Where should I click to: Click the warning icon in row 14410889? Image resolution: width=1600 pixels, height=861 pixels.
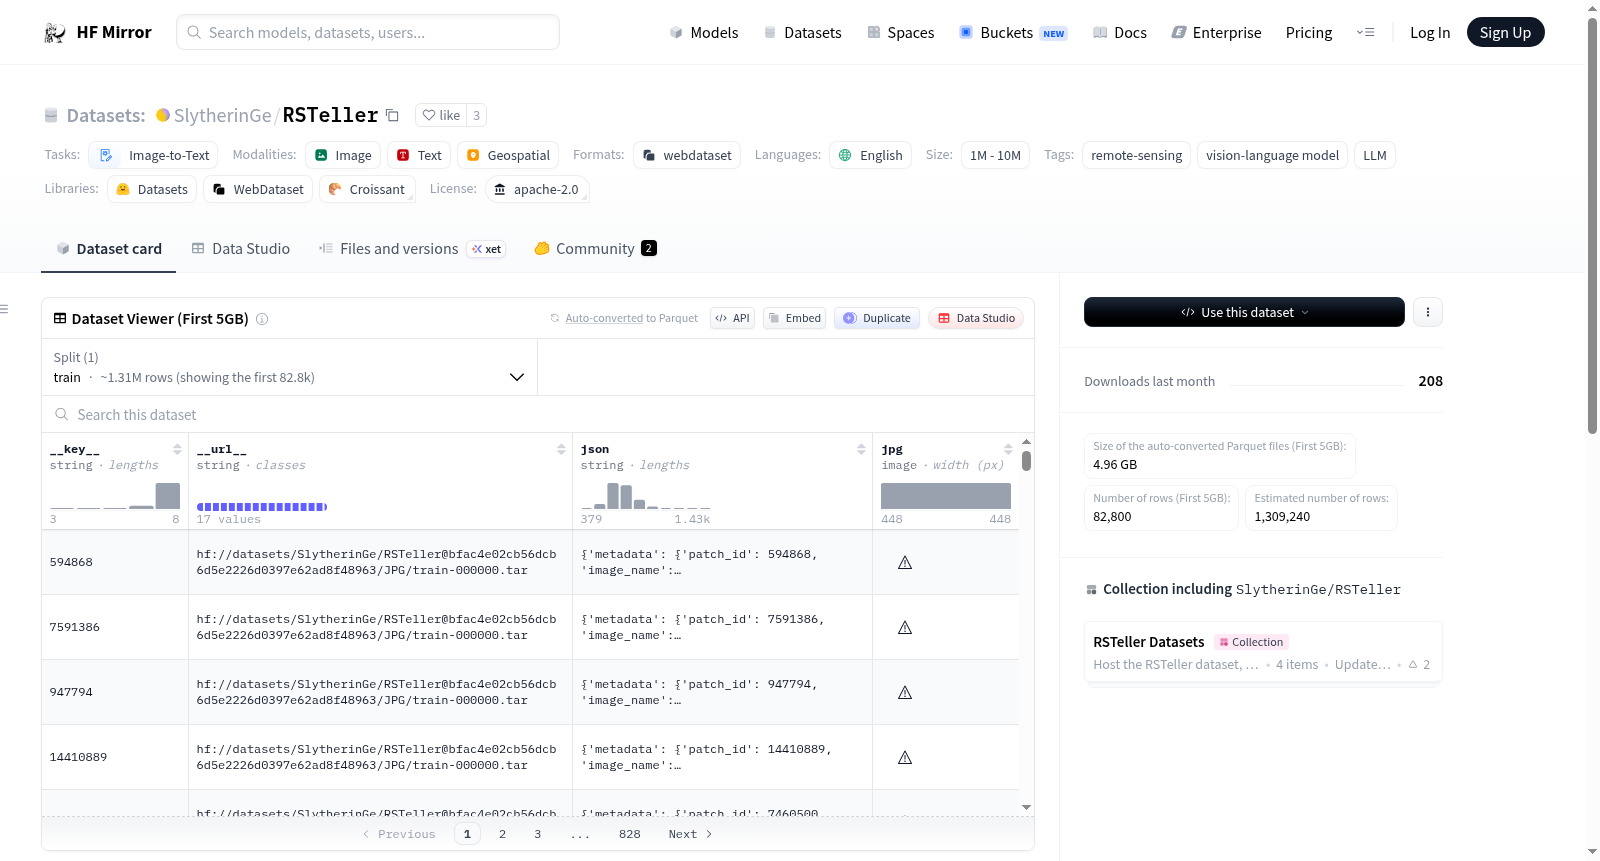[905, 758]
